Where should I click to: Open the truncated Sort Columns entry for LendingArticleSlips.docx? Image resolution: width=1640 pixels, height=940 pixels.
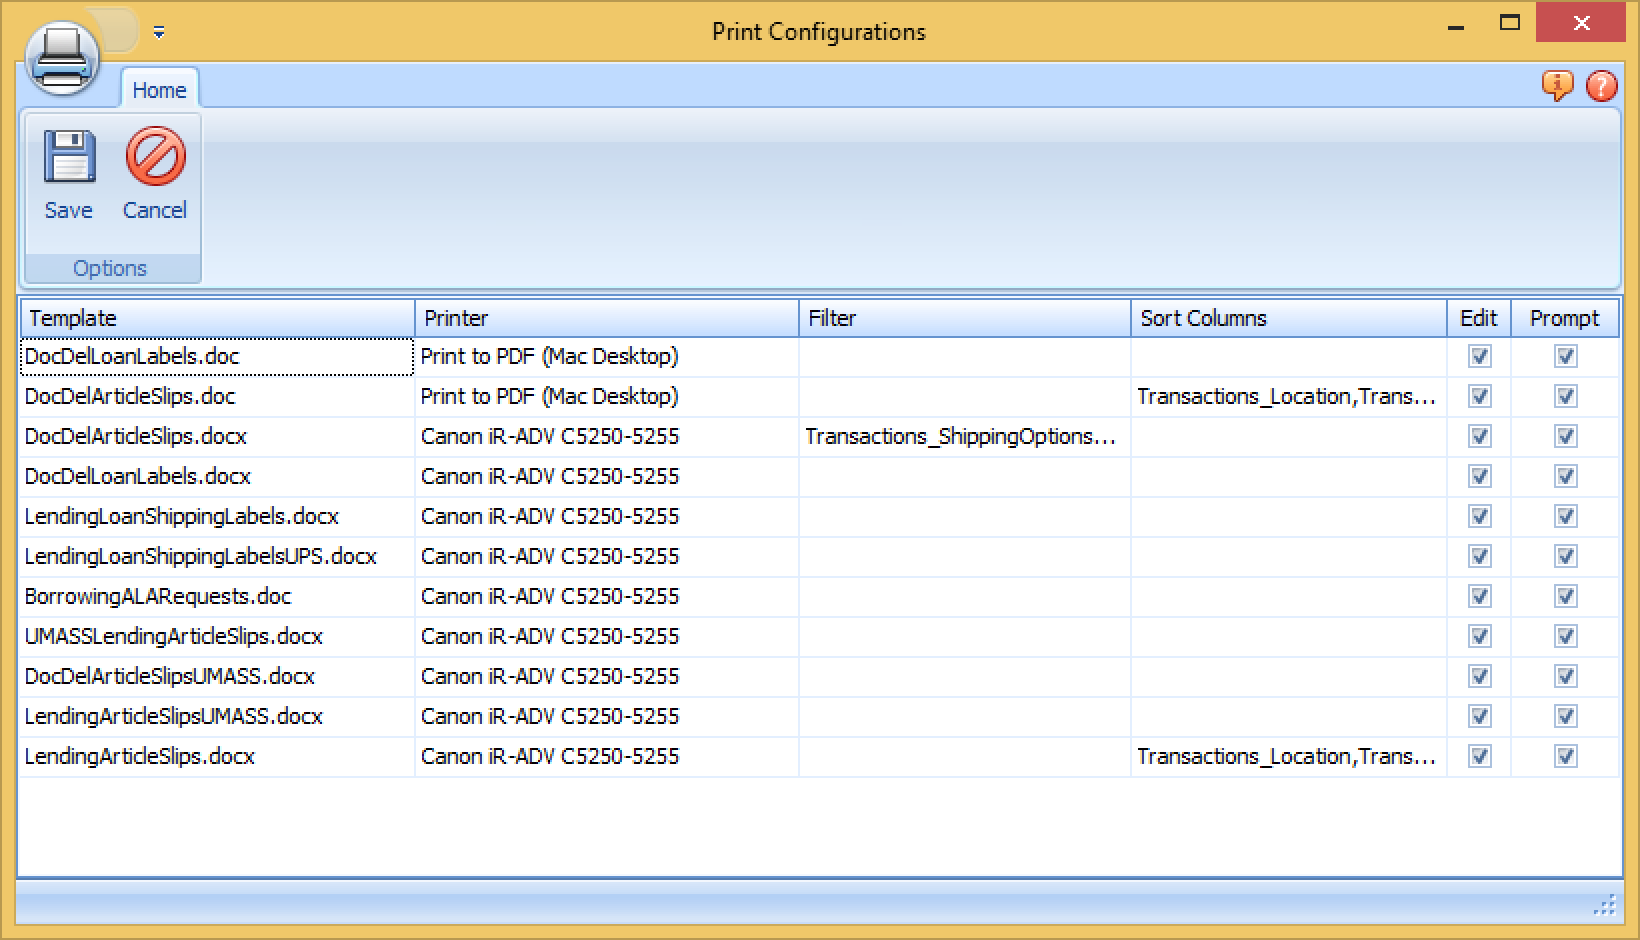click(x=1288, y=757)
